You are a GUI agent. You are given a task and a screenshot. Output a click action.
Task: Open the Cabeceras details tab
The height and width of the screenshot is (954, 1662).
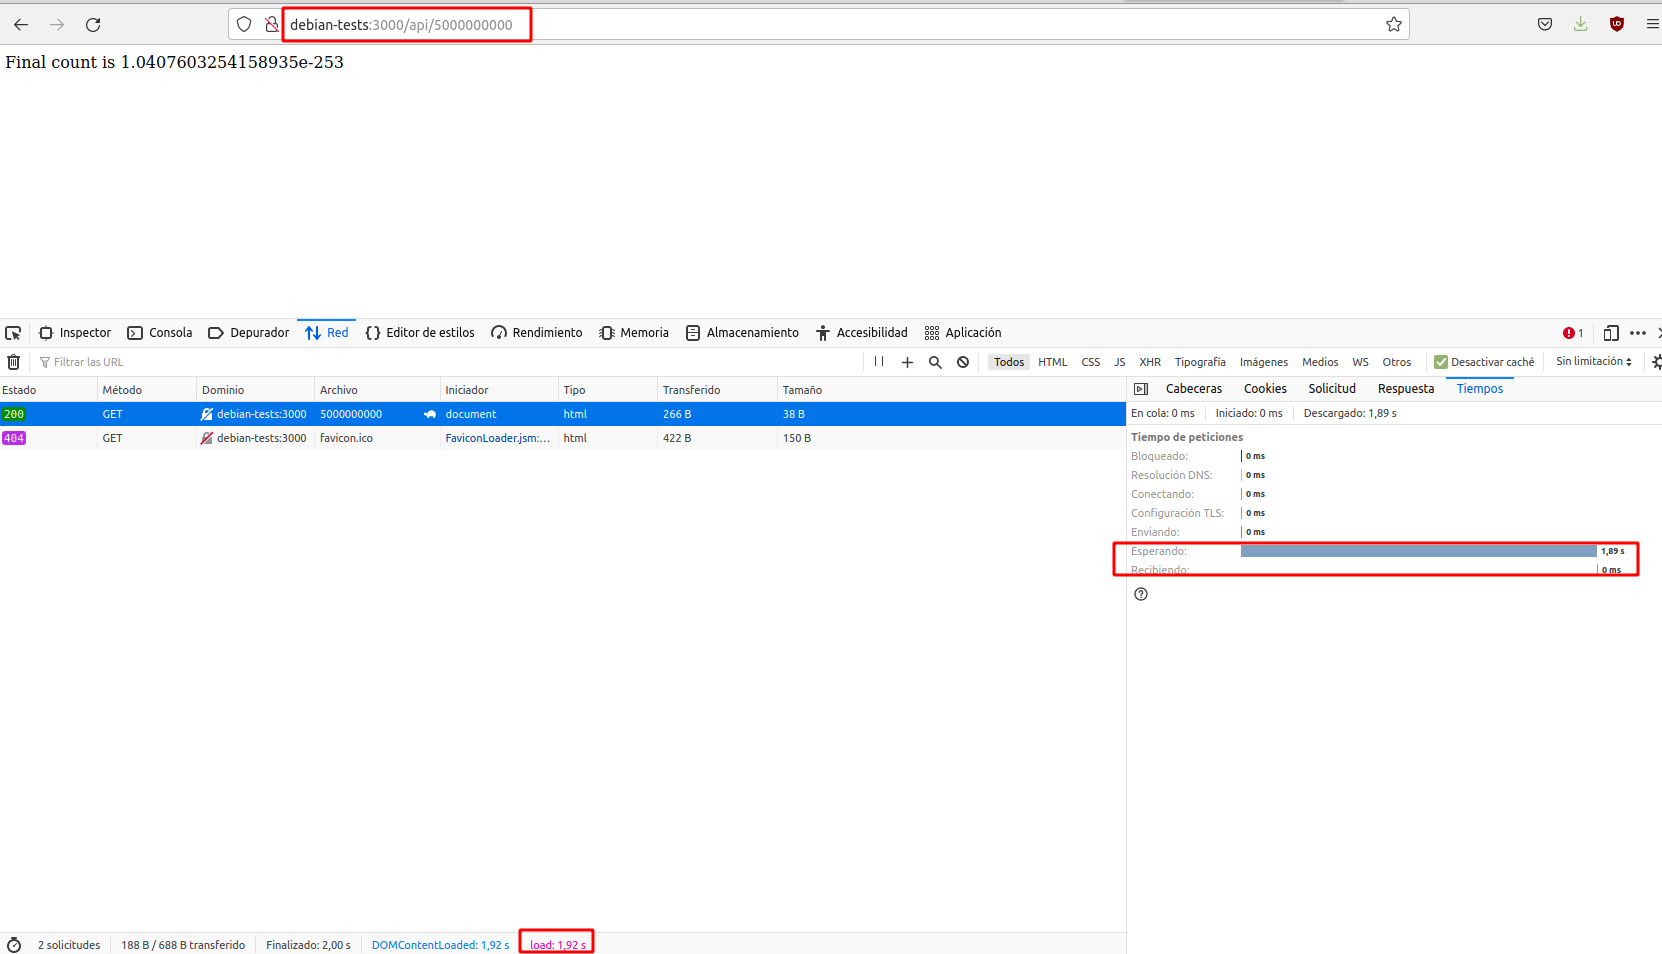click(x=1193, y=389)
